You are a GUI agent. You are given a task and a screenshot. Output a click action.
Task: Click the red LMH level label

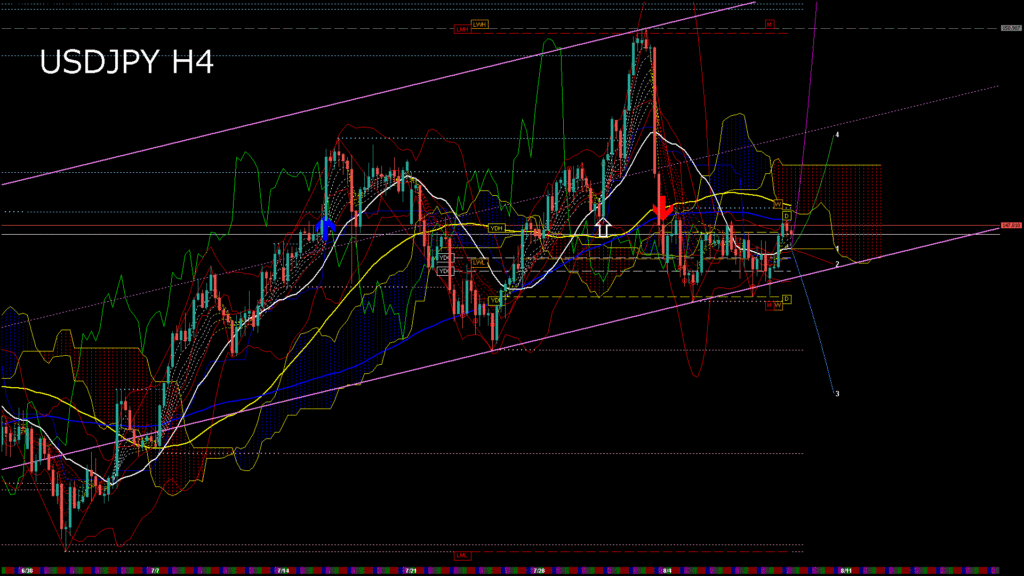point(462,30)
